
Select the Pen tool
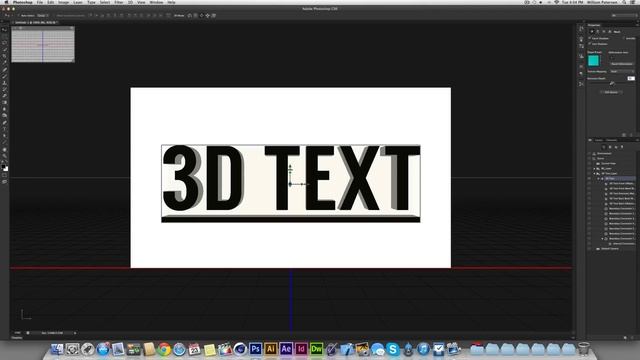coord(5,122)
